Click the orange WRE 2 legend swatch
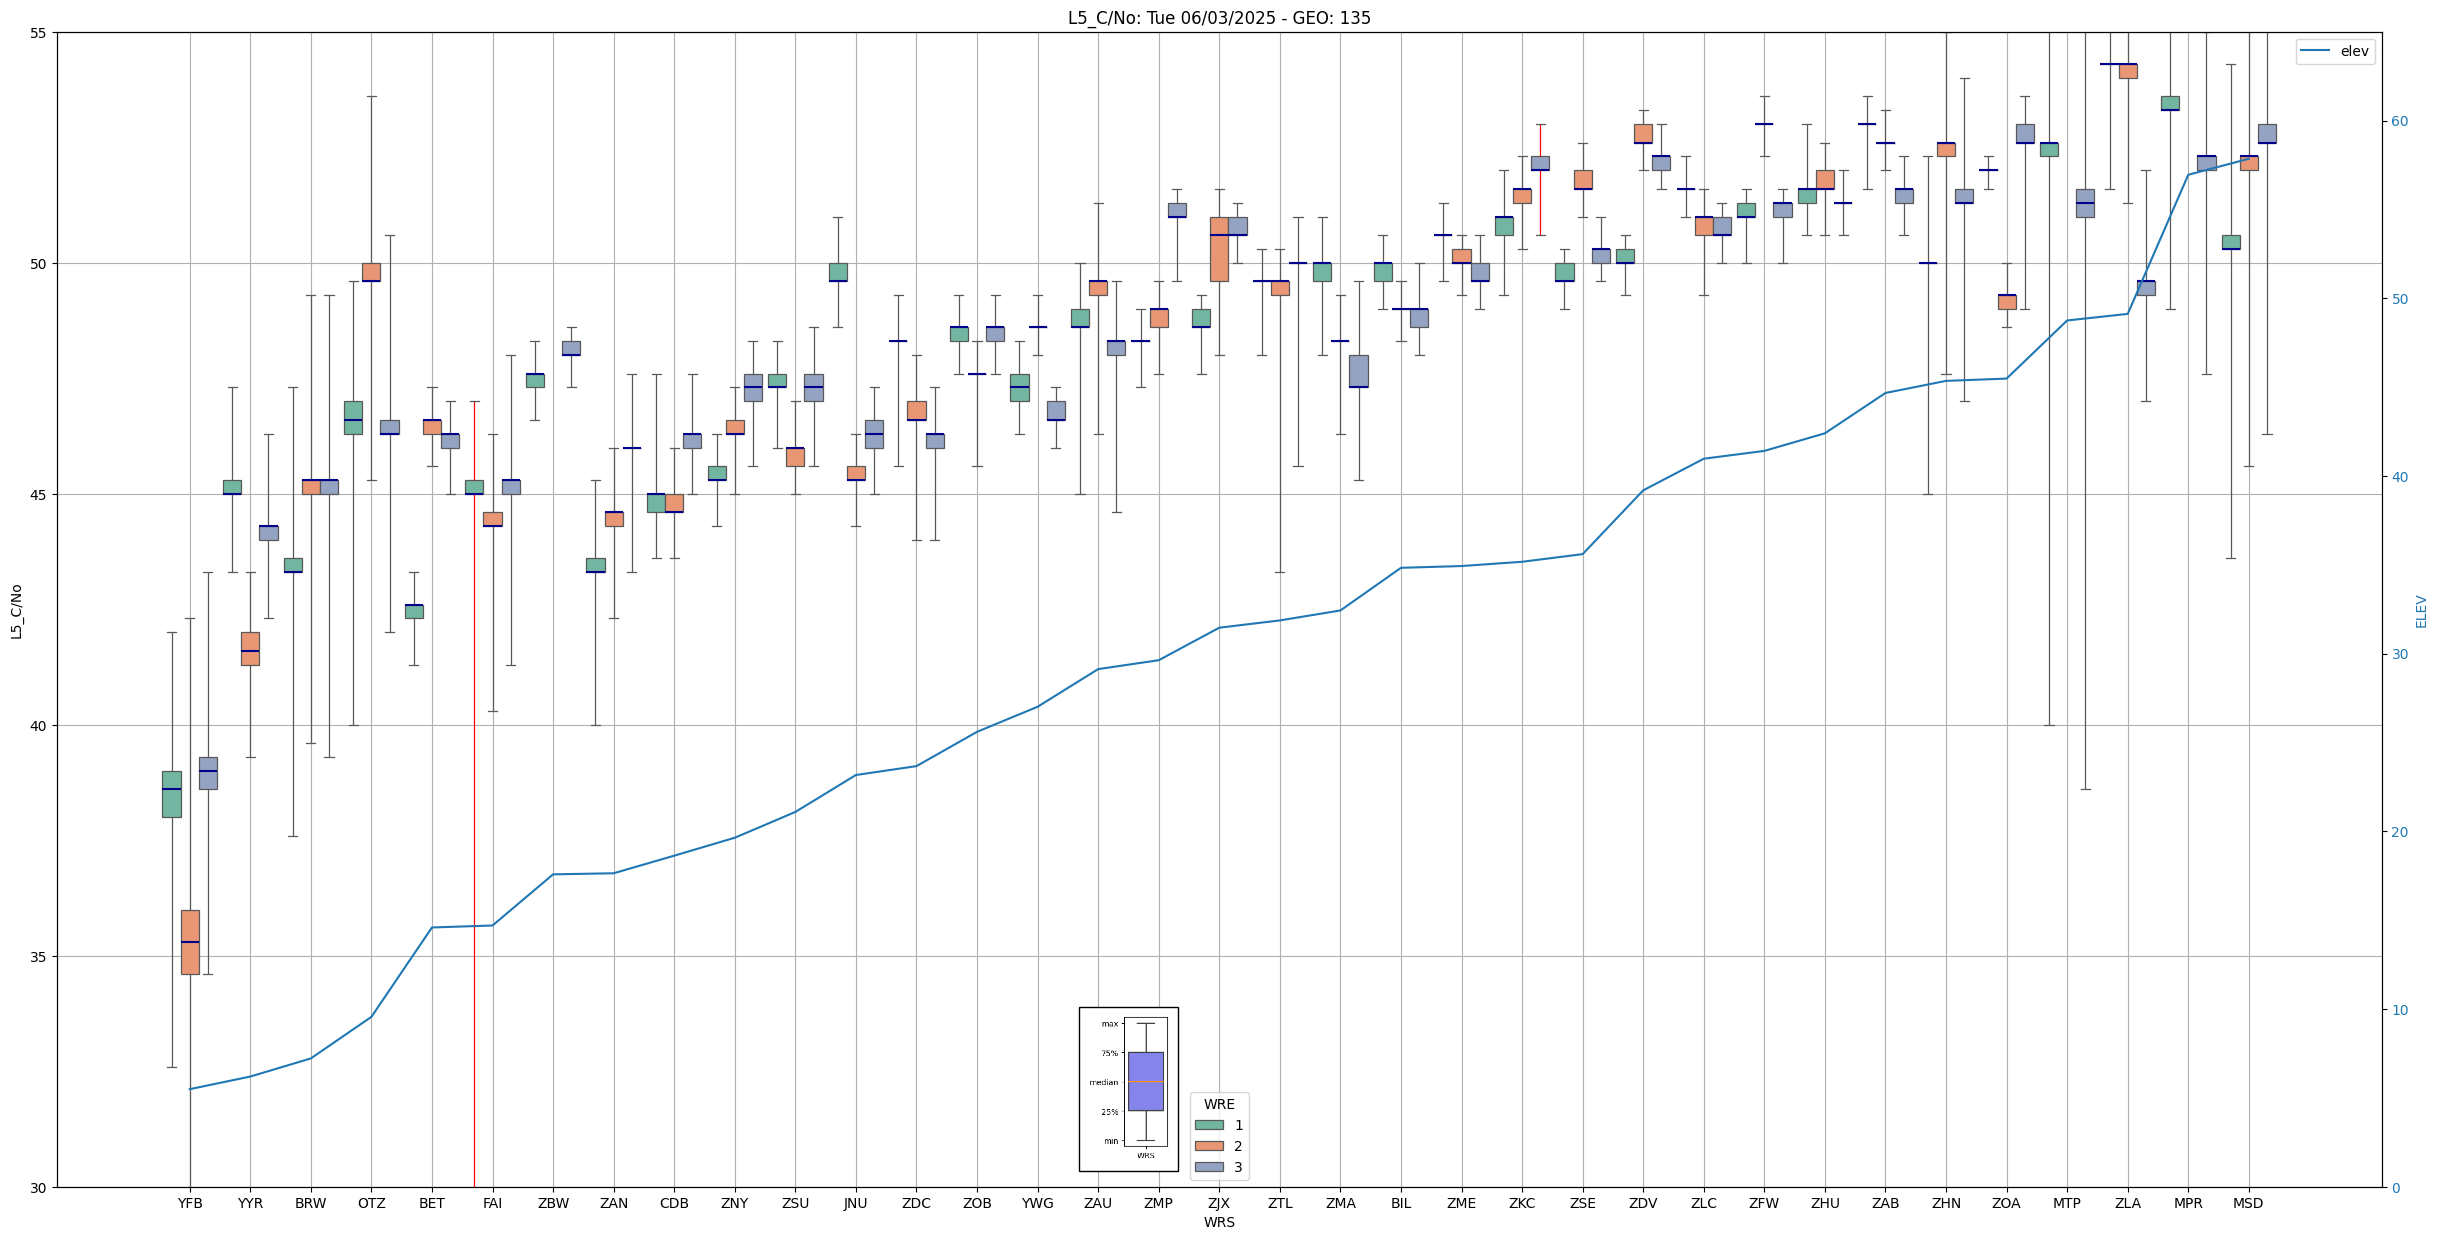This screenshot has height=1240, width=2438. [x=1209, y=1146]
